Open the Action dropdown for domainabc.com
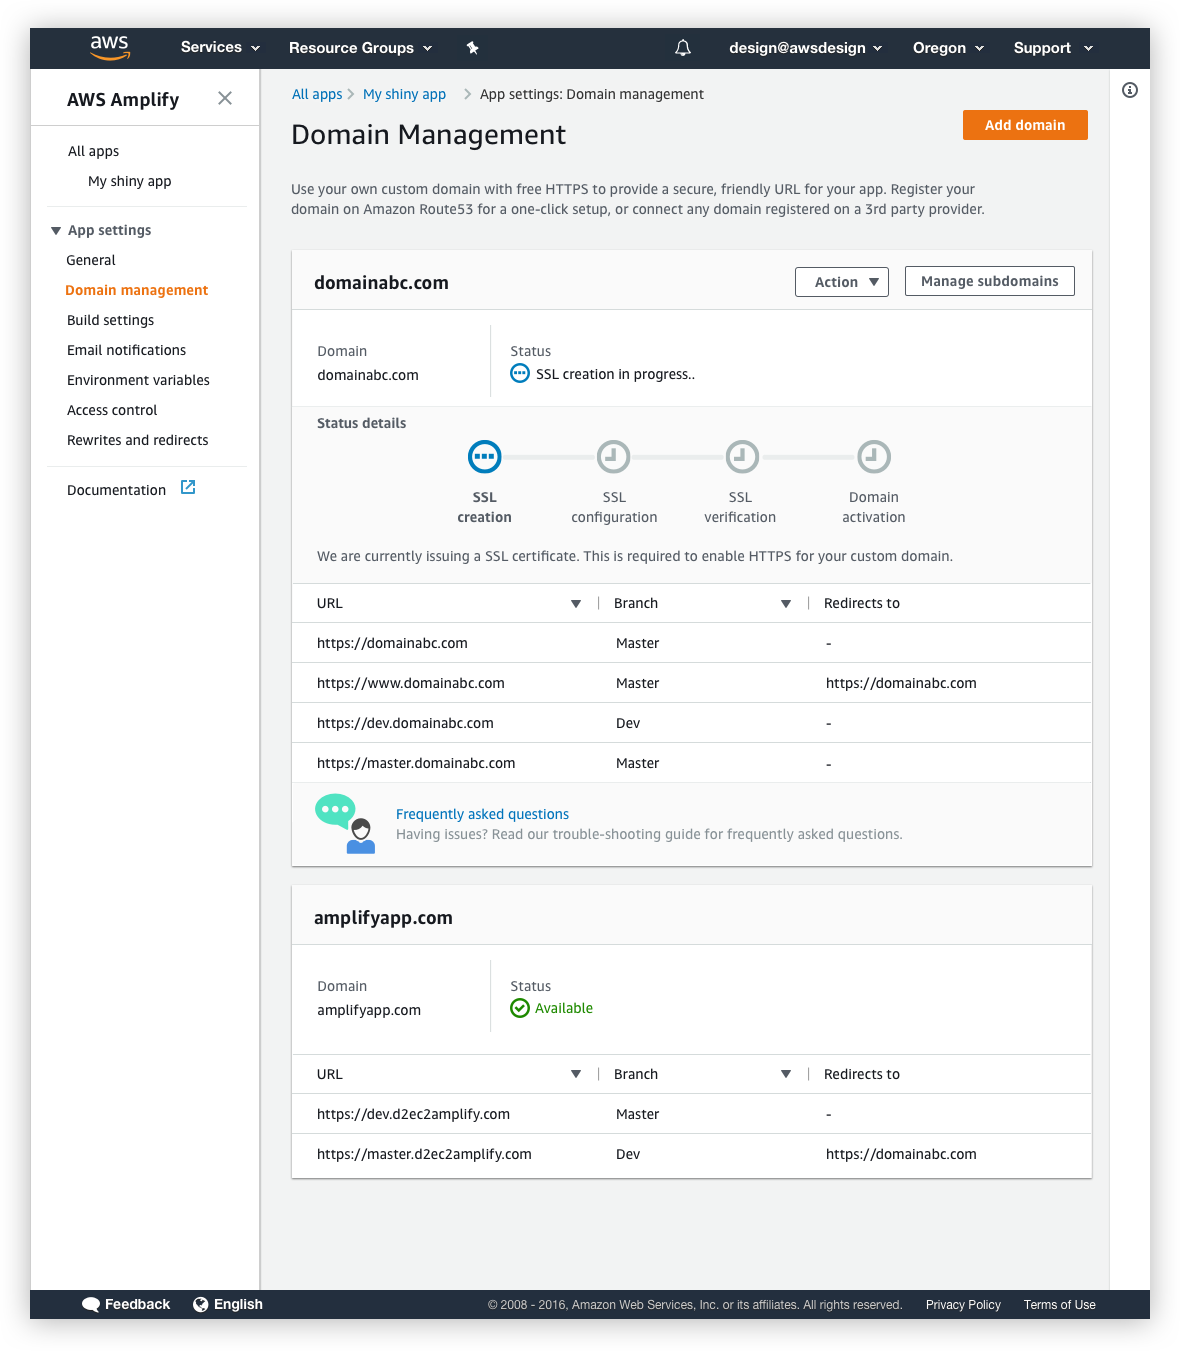This screenshot has height=1351, width=1180. pyautogui.click(x=842, y=282)
